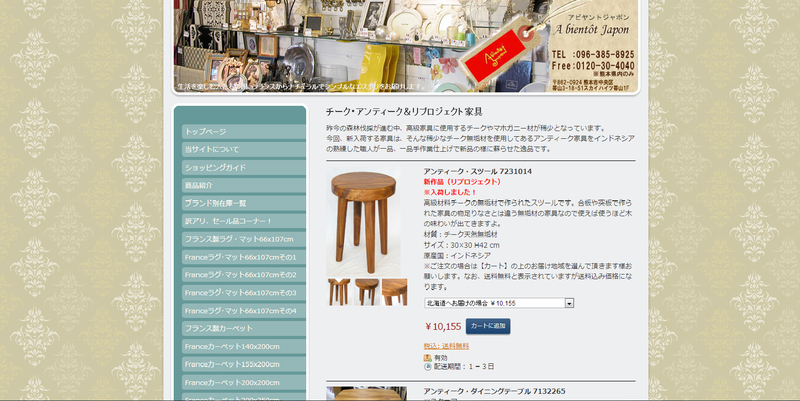The image size is (800, 401).
Task: Open Franceラグ･マット66x107cmその4
Action: pos(244,311)
